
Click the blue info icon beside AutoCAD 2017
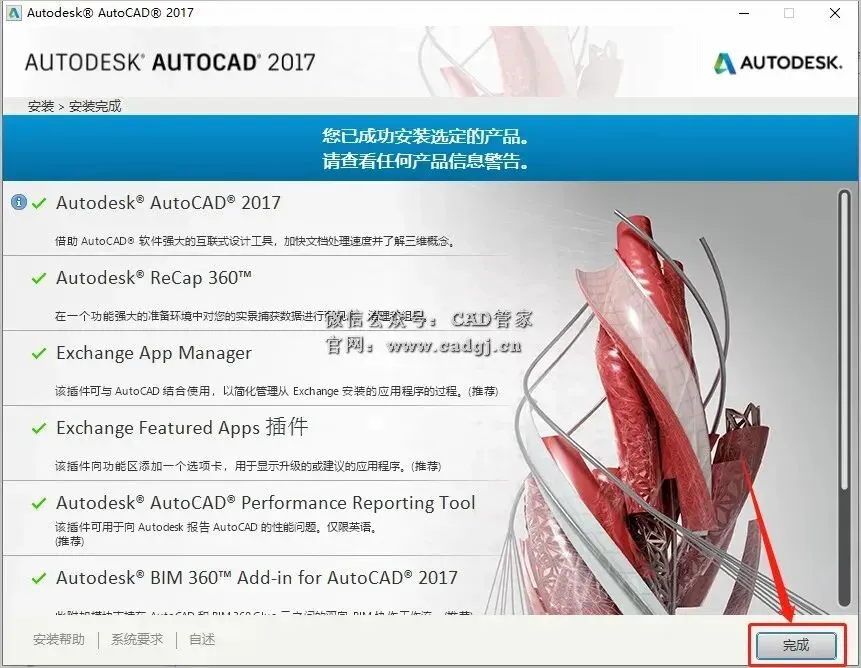coord(19,203)
